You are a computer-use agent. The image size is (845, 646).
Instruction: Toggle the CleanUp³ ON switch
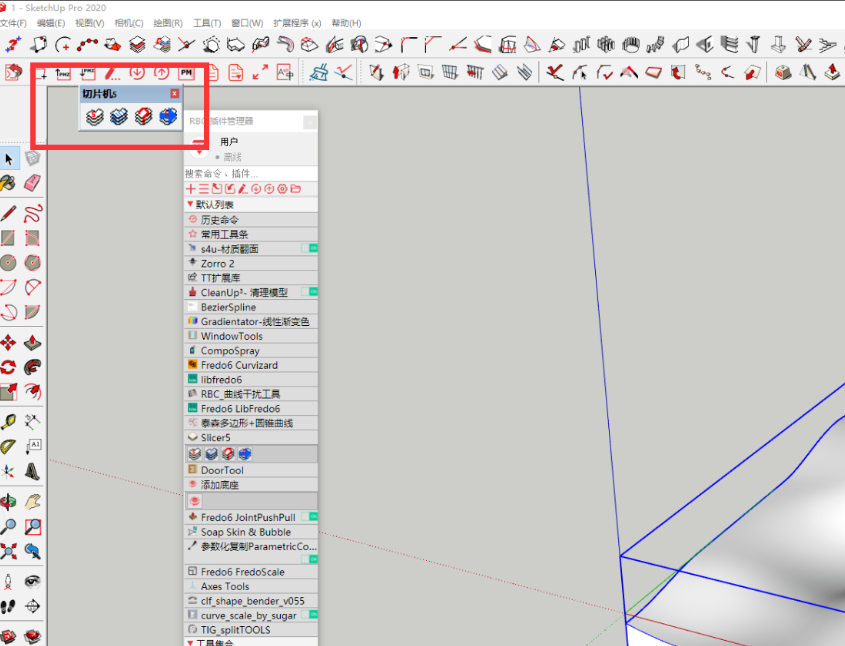click(x=309, y=292)
